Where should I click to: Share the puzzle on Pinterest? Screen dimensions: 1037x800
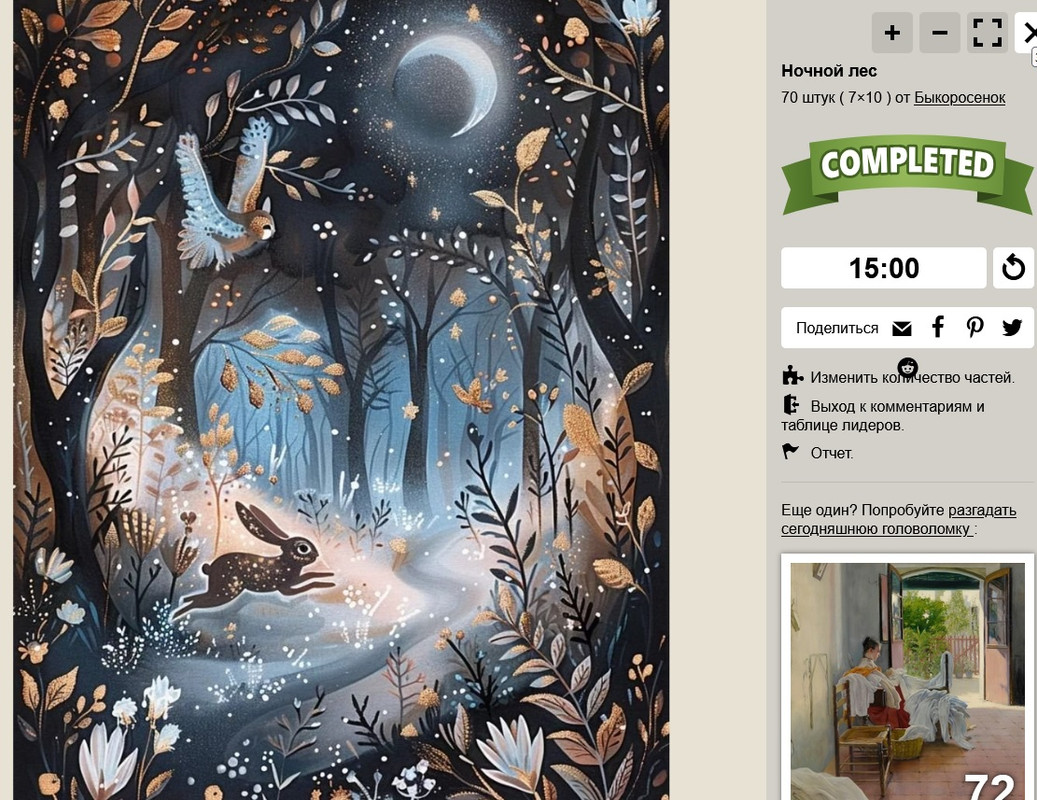click(x=974, y=327)
